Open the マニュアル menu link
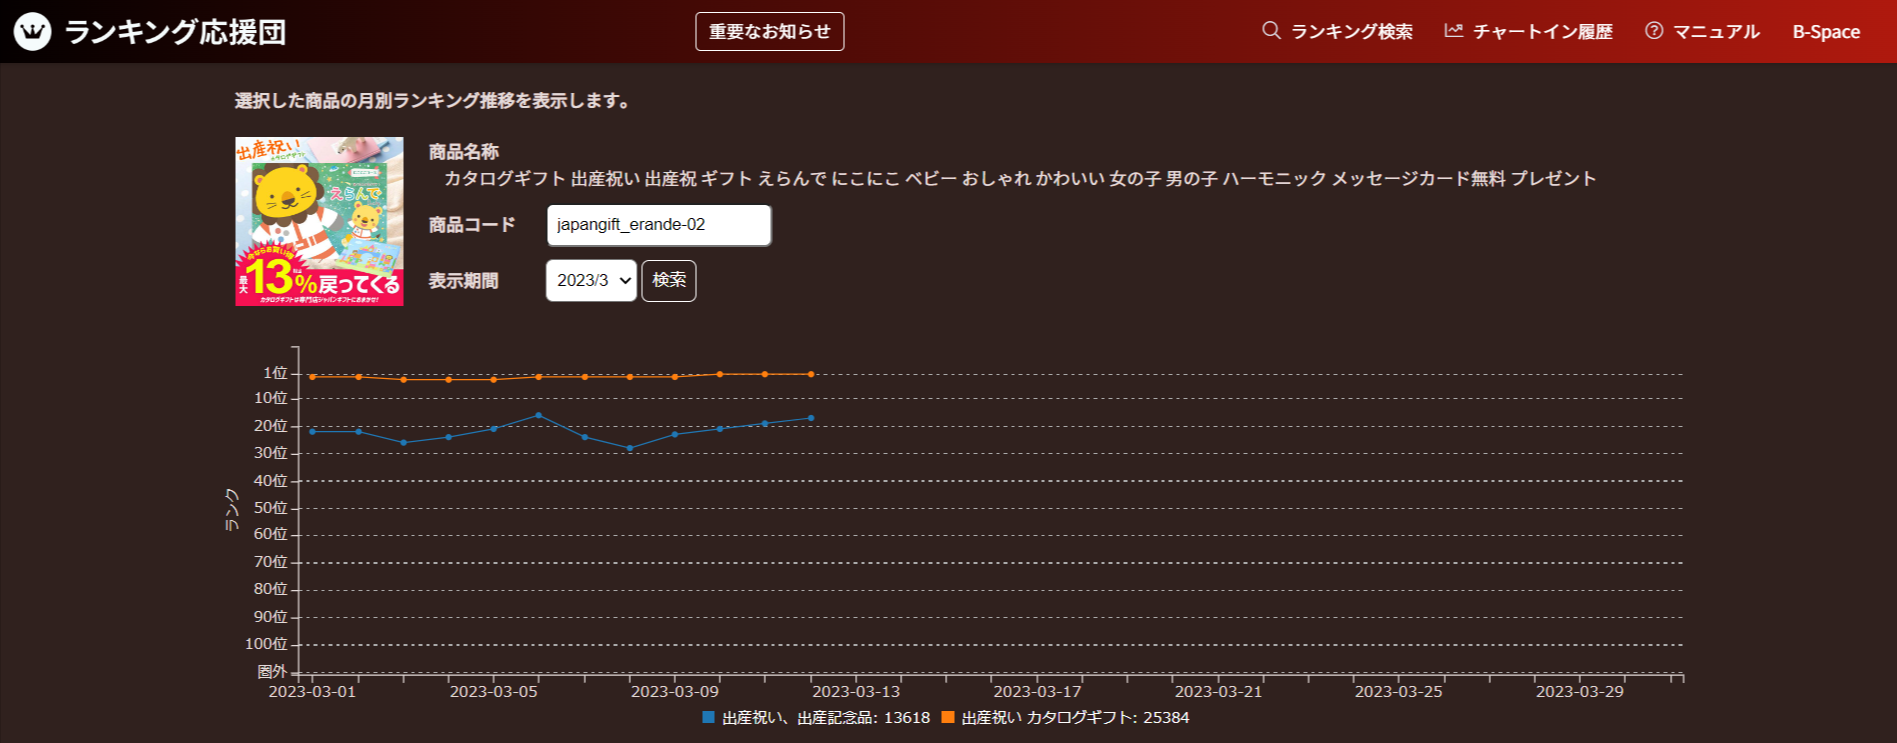Image resolution: width=1897 pixels, height=743 pixels. point(1716,32)
